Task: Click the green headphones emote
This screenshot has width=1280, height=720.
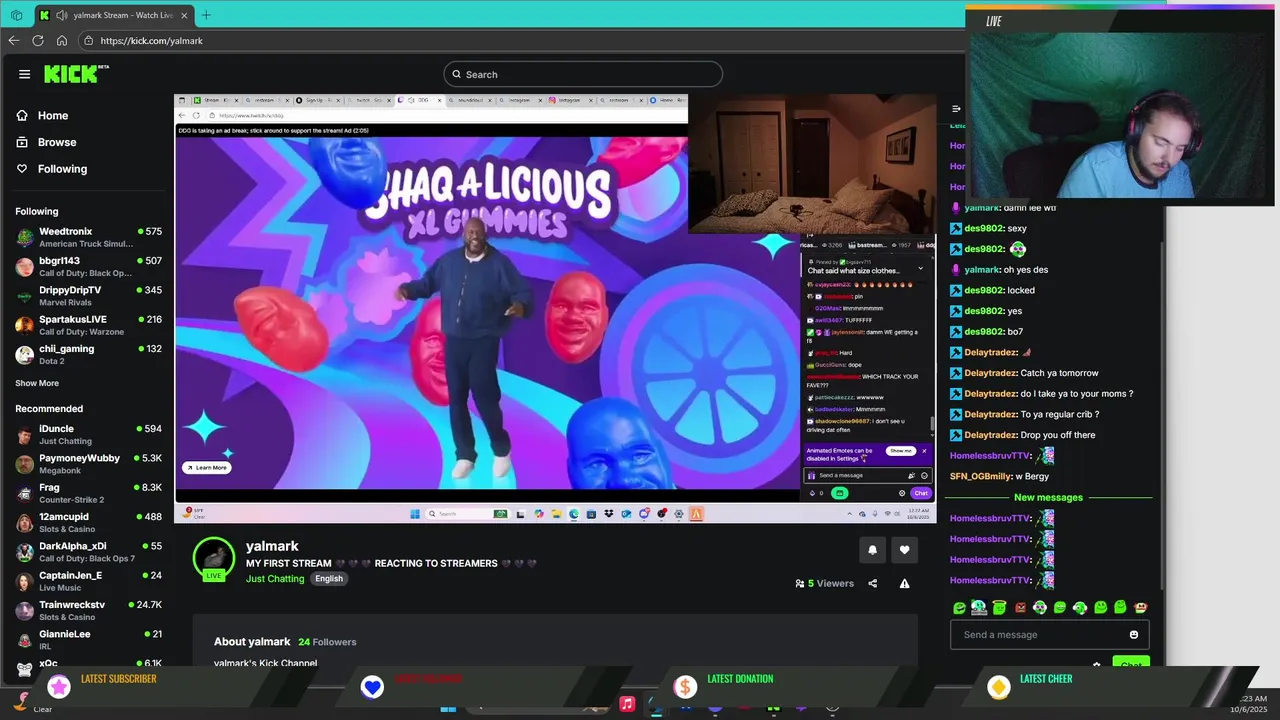Action: pos(1080,607)
